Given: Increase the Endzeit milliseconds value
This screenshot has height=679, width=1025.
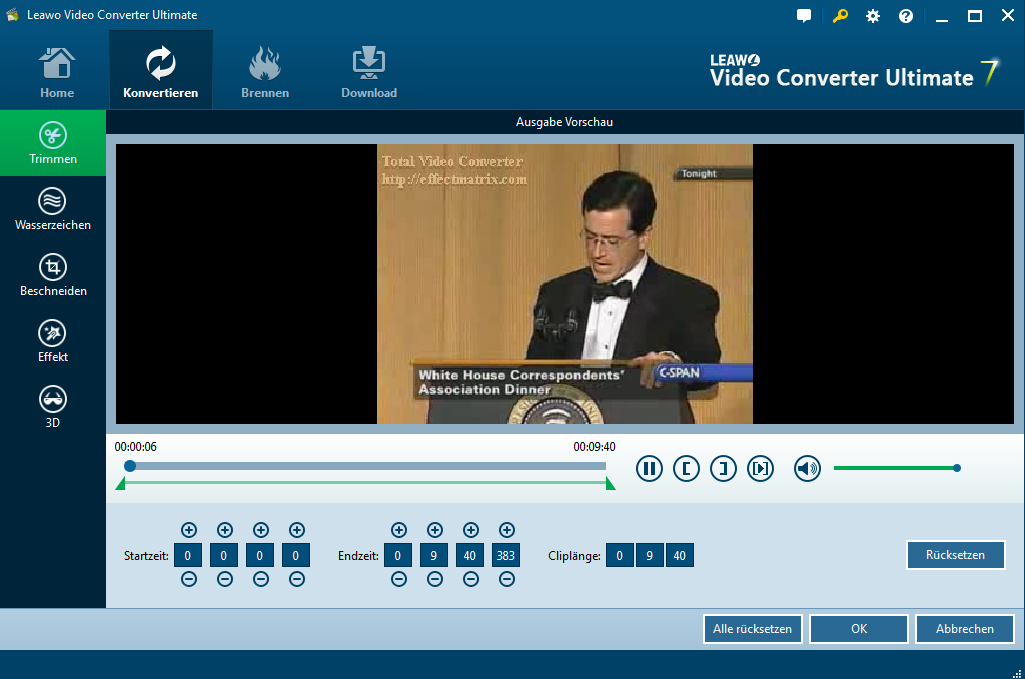Looking at the screenshot, I should (x=506, y=530).
